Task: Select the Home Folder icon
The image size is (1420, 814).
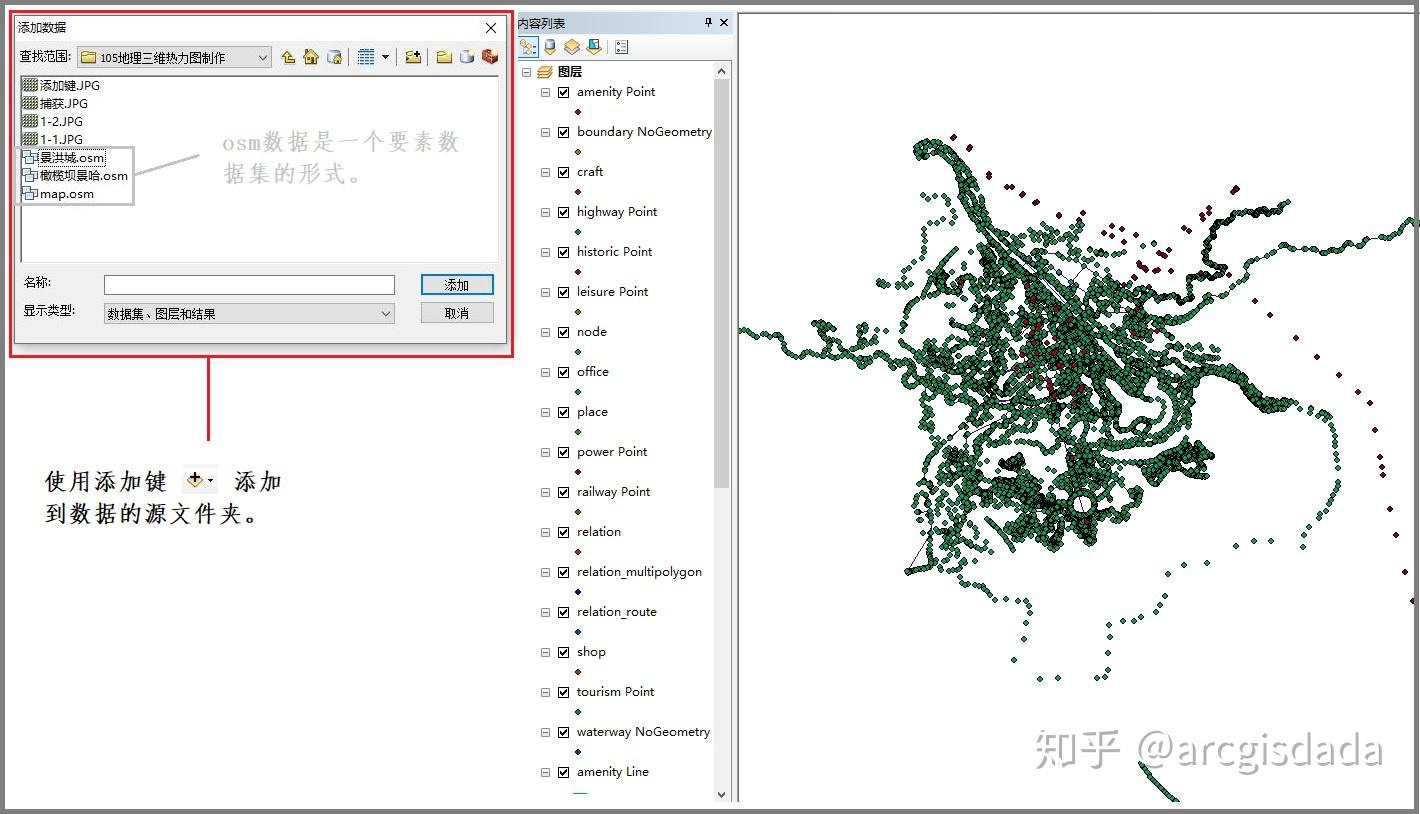Action: point(311,57)
